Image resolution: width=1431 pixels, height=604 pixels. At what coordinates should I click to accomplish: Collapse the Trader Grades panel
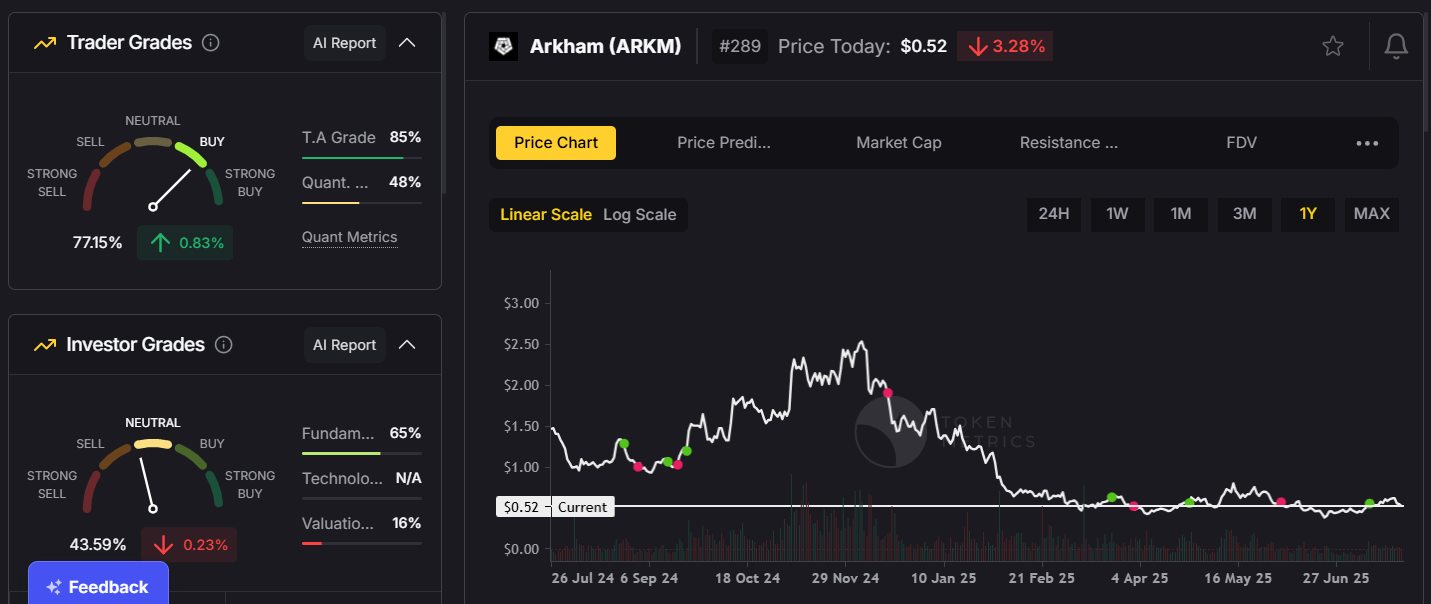click(x=407, y=43)
